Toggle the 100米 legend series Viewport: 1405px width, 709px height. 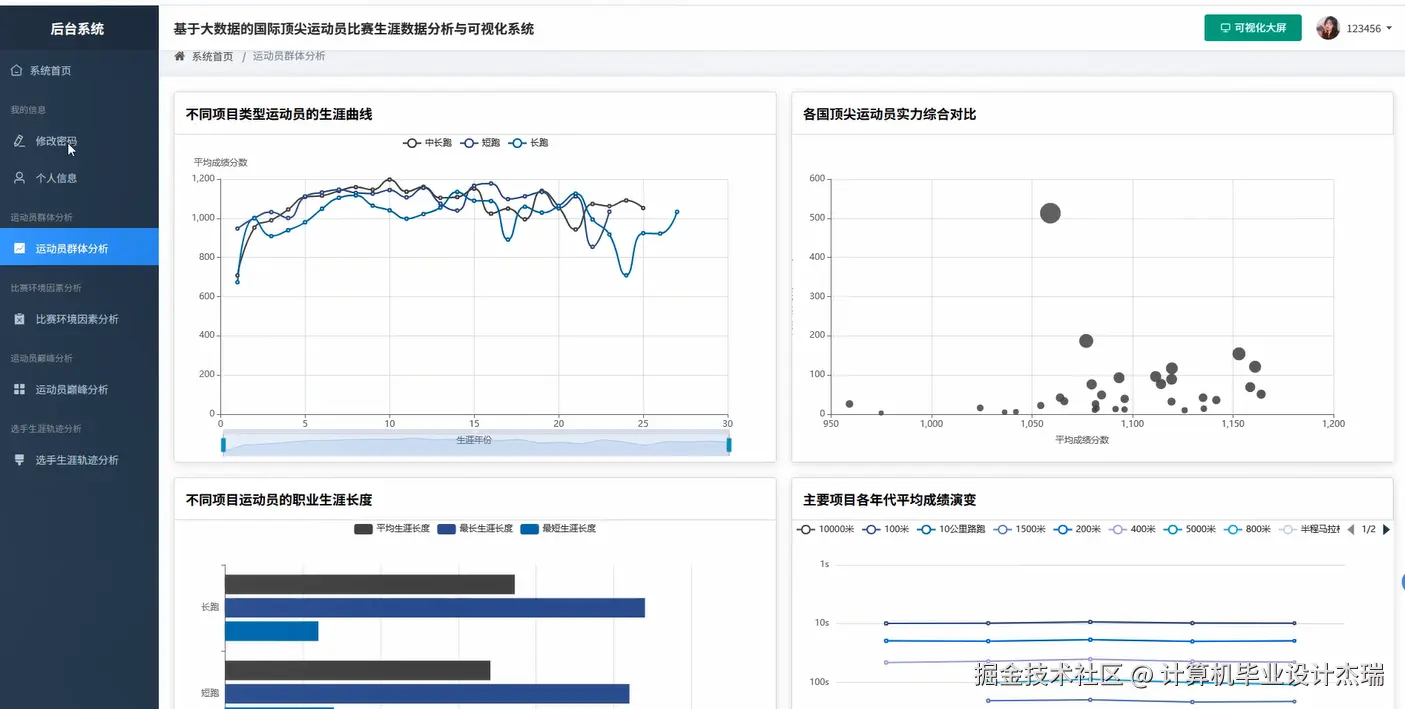(x=886, y=530)
